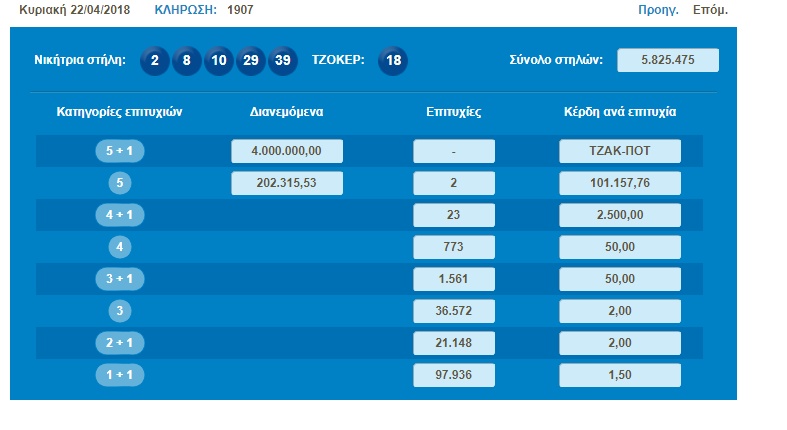Click the 202.315,53 distributed amount field
This screenshot has width=787, height=430.
pos(287,184)
